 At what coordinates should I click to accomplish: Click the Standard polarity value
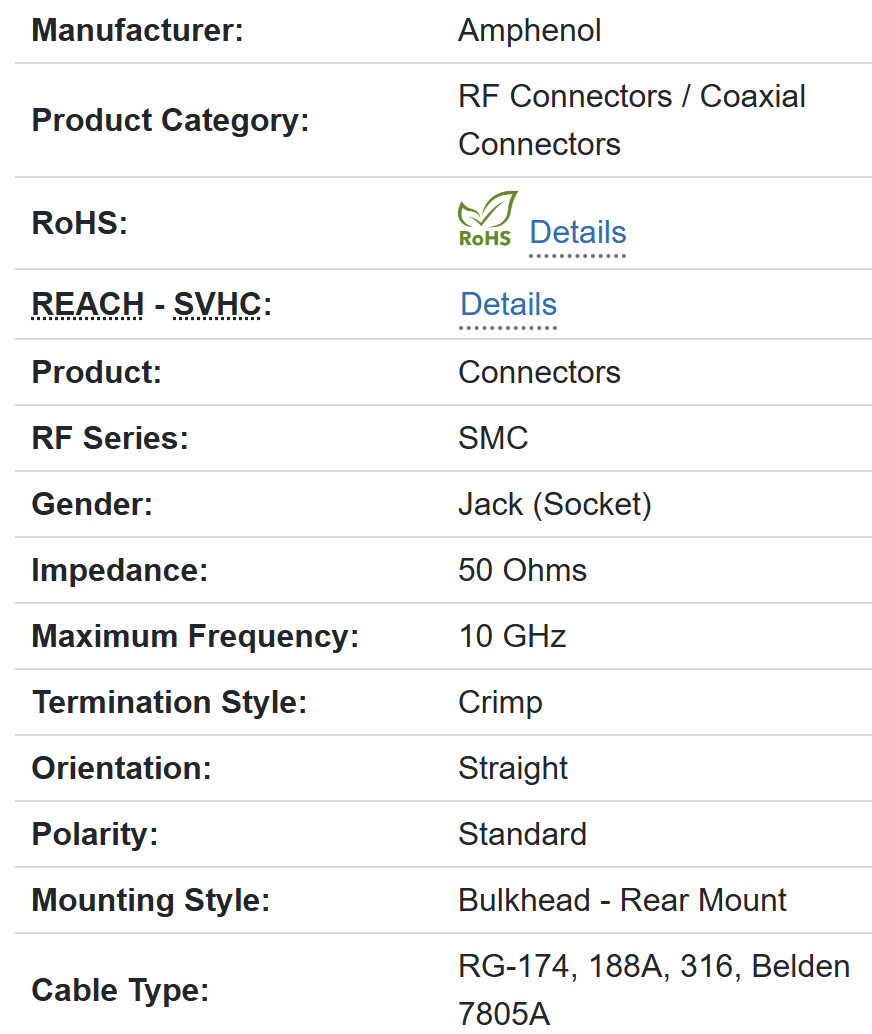click(x=522, y=834)
